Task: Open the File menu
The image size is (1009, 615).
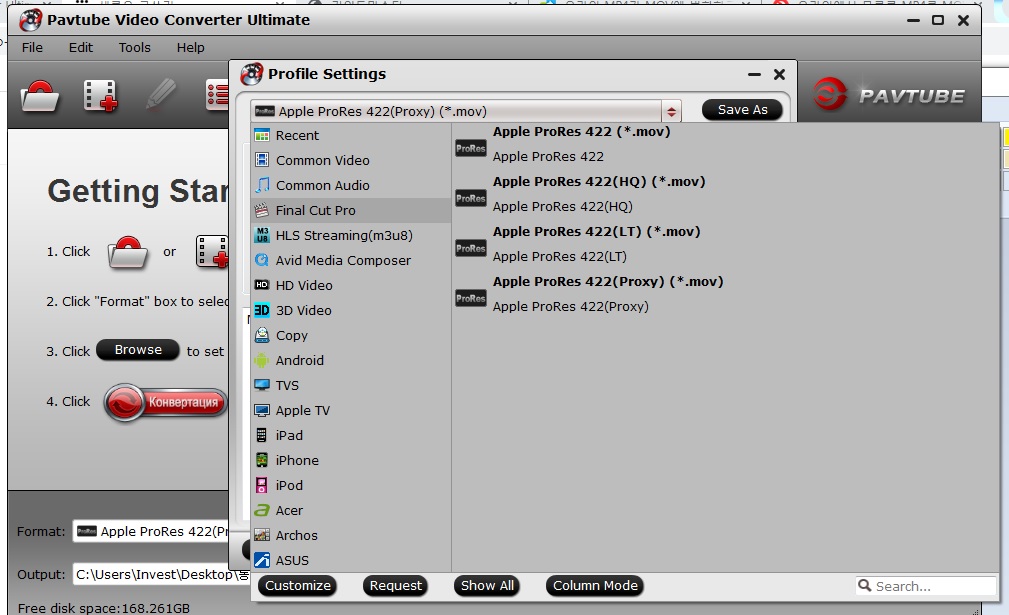Action: tap(32, 48)
